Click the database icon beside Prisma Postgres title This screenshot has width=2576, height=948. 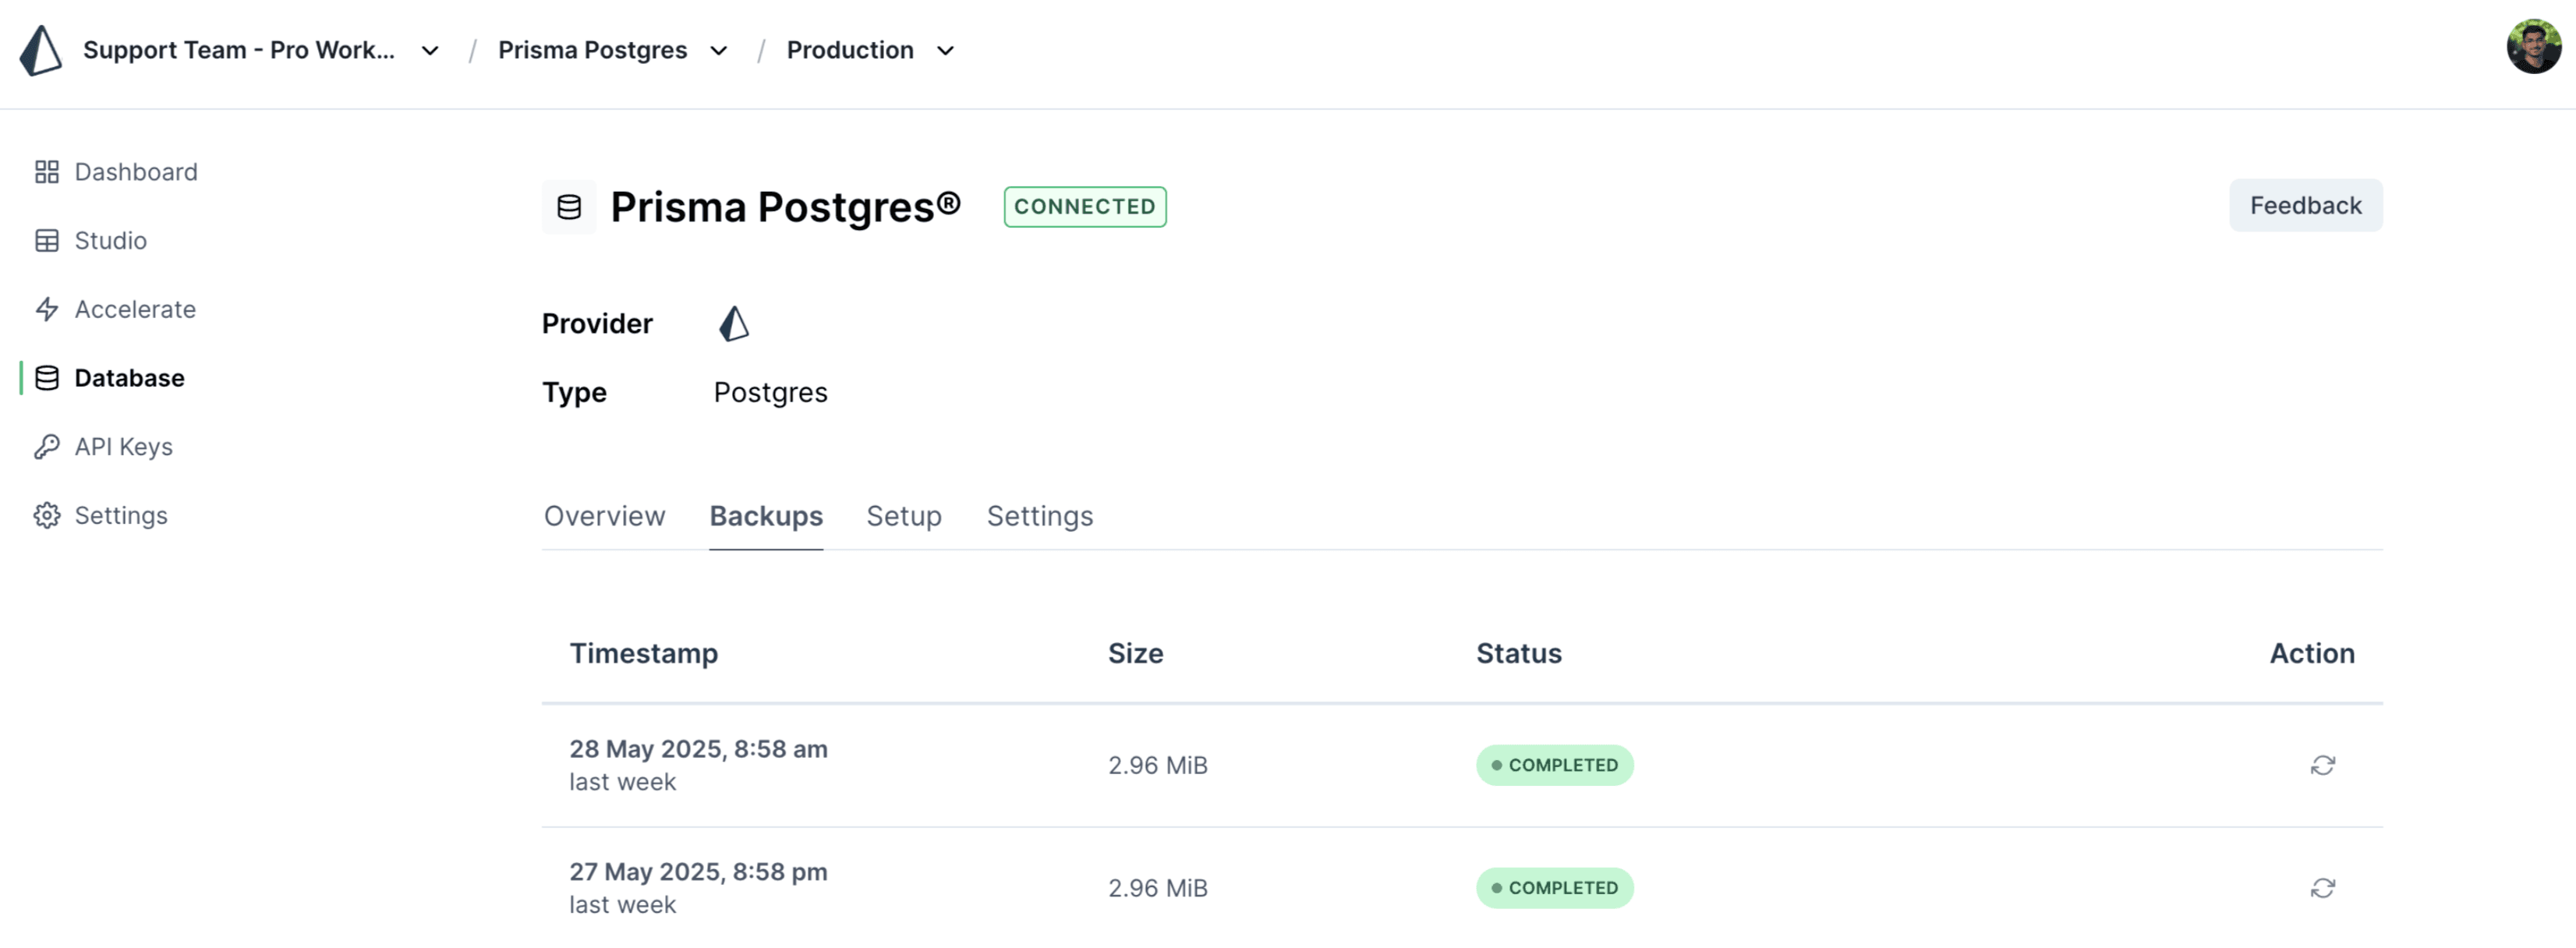tap(569, 207)
